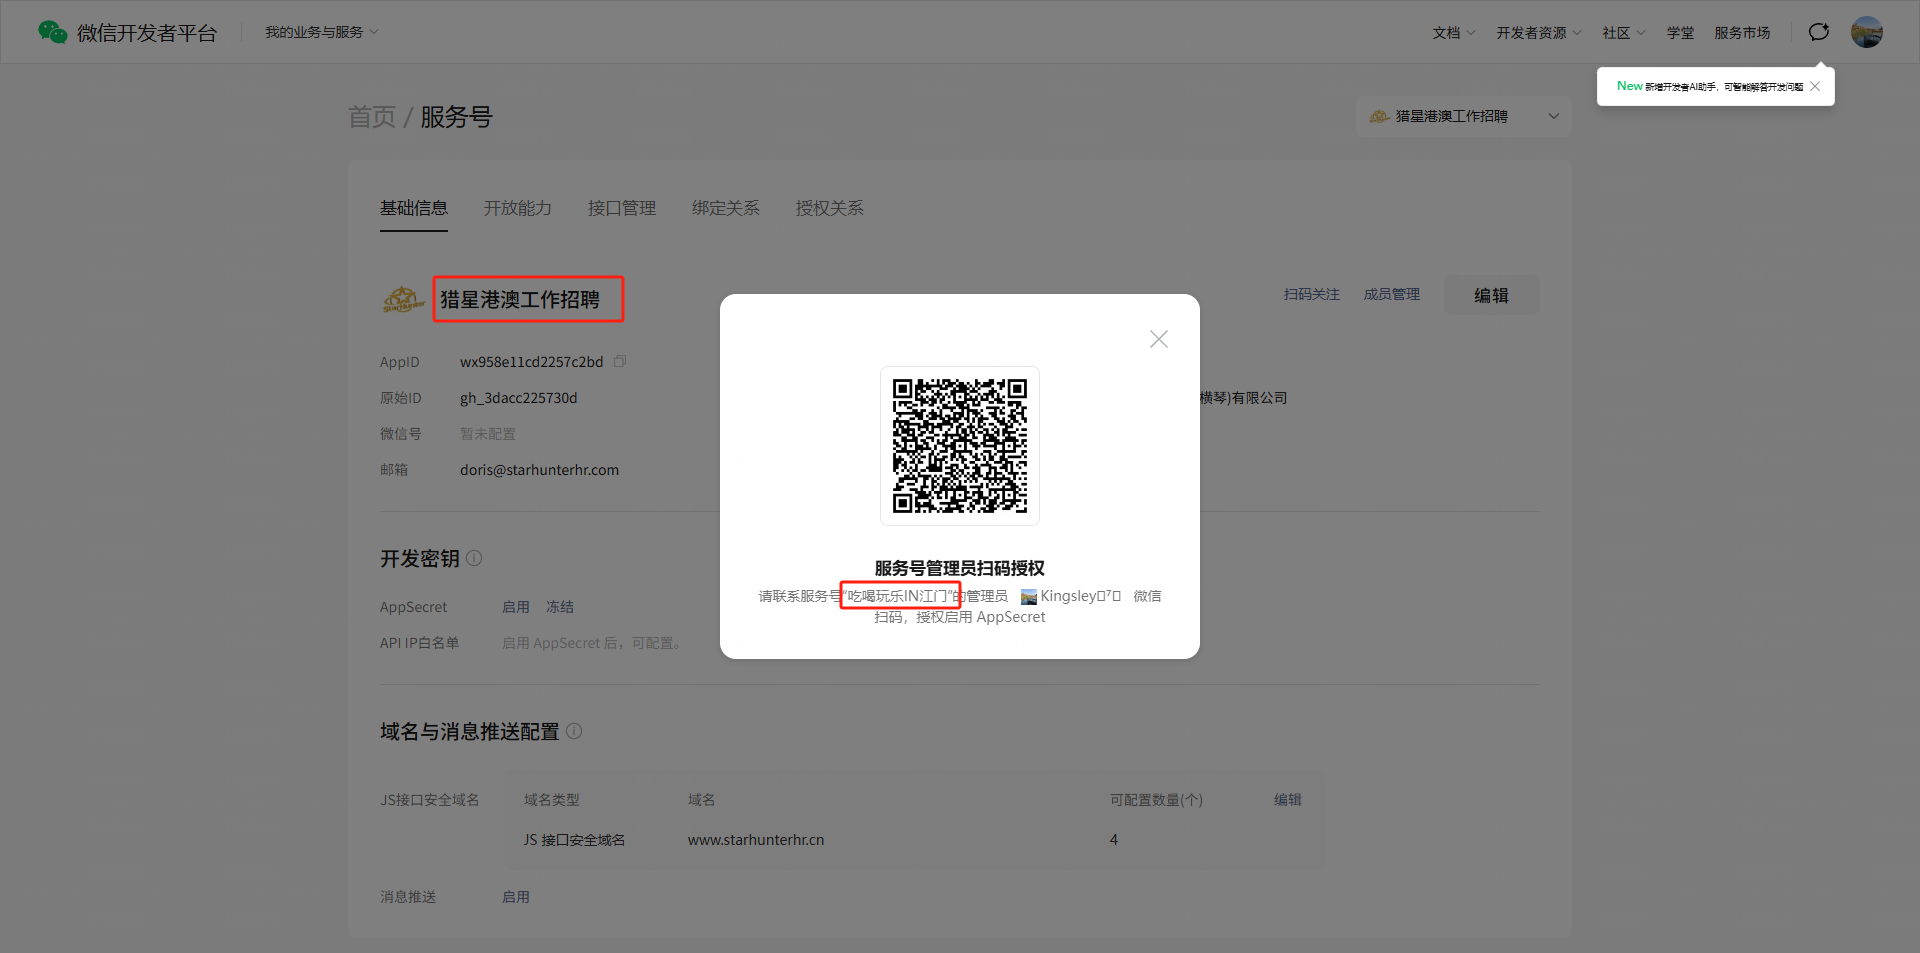Open the 猎星港澳工作招聘 account selector
The image size is (1920, 953).
[x=1464, y=116]
